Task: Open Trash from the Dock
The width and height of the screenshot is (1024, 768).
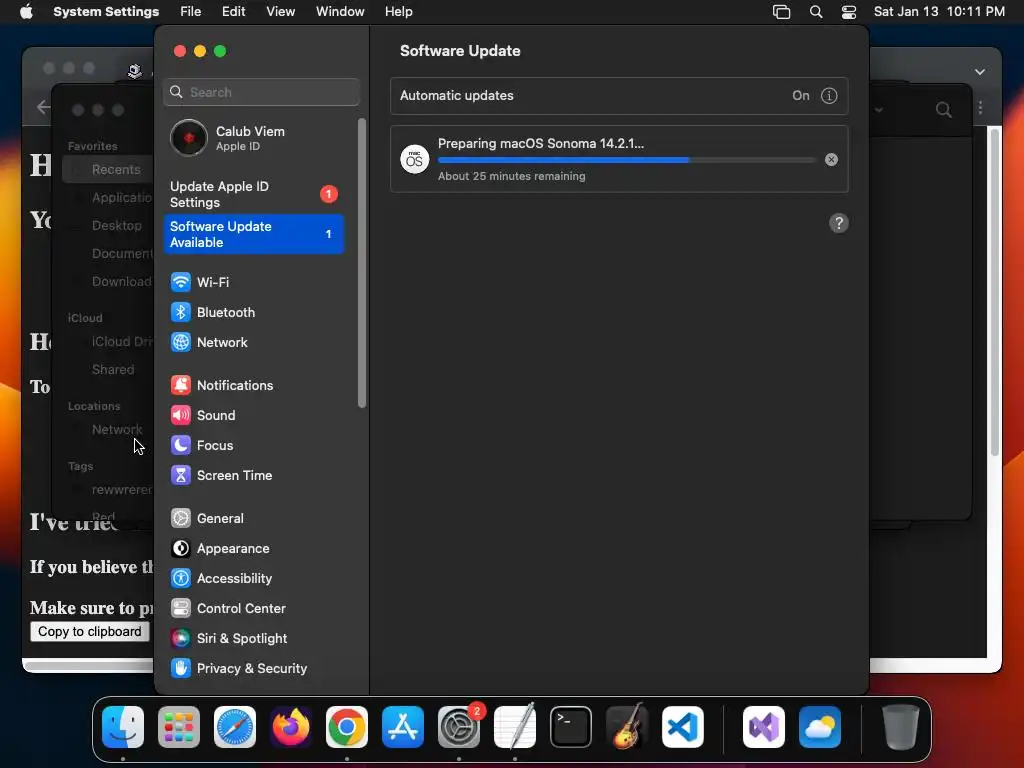Action: tap(901, 727)
